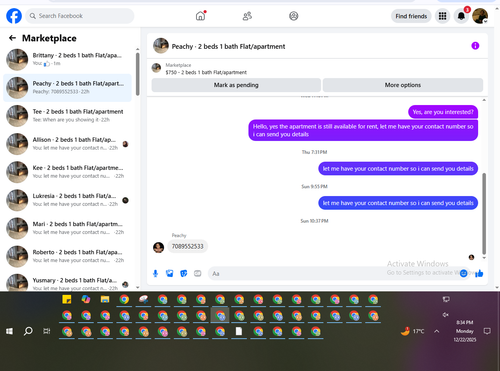Open Allison's conversation
The width and height of the screenshot is (500, 371).
click(x=67, y=144)
